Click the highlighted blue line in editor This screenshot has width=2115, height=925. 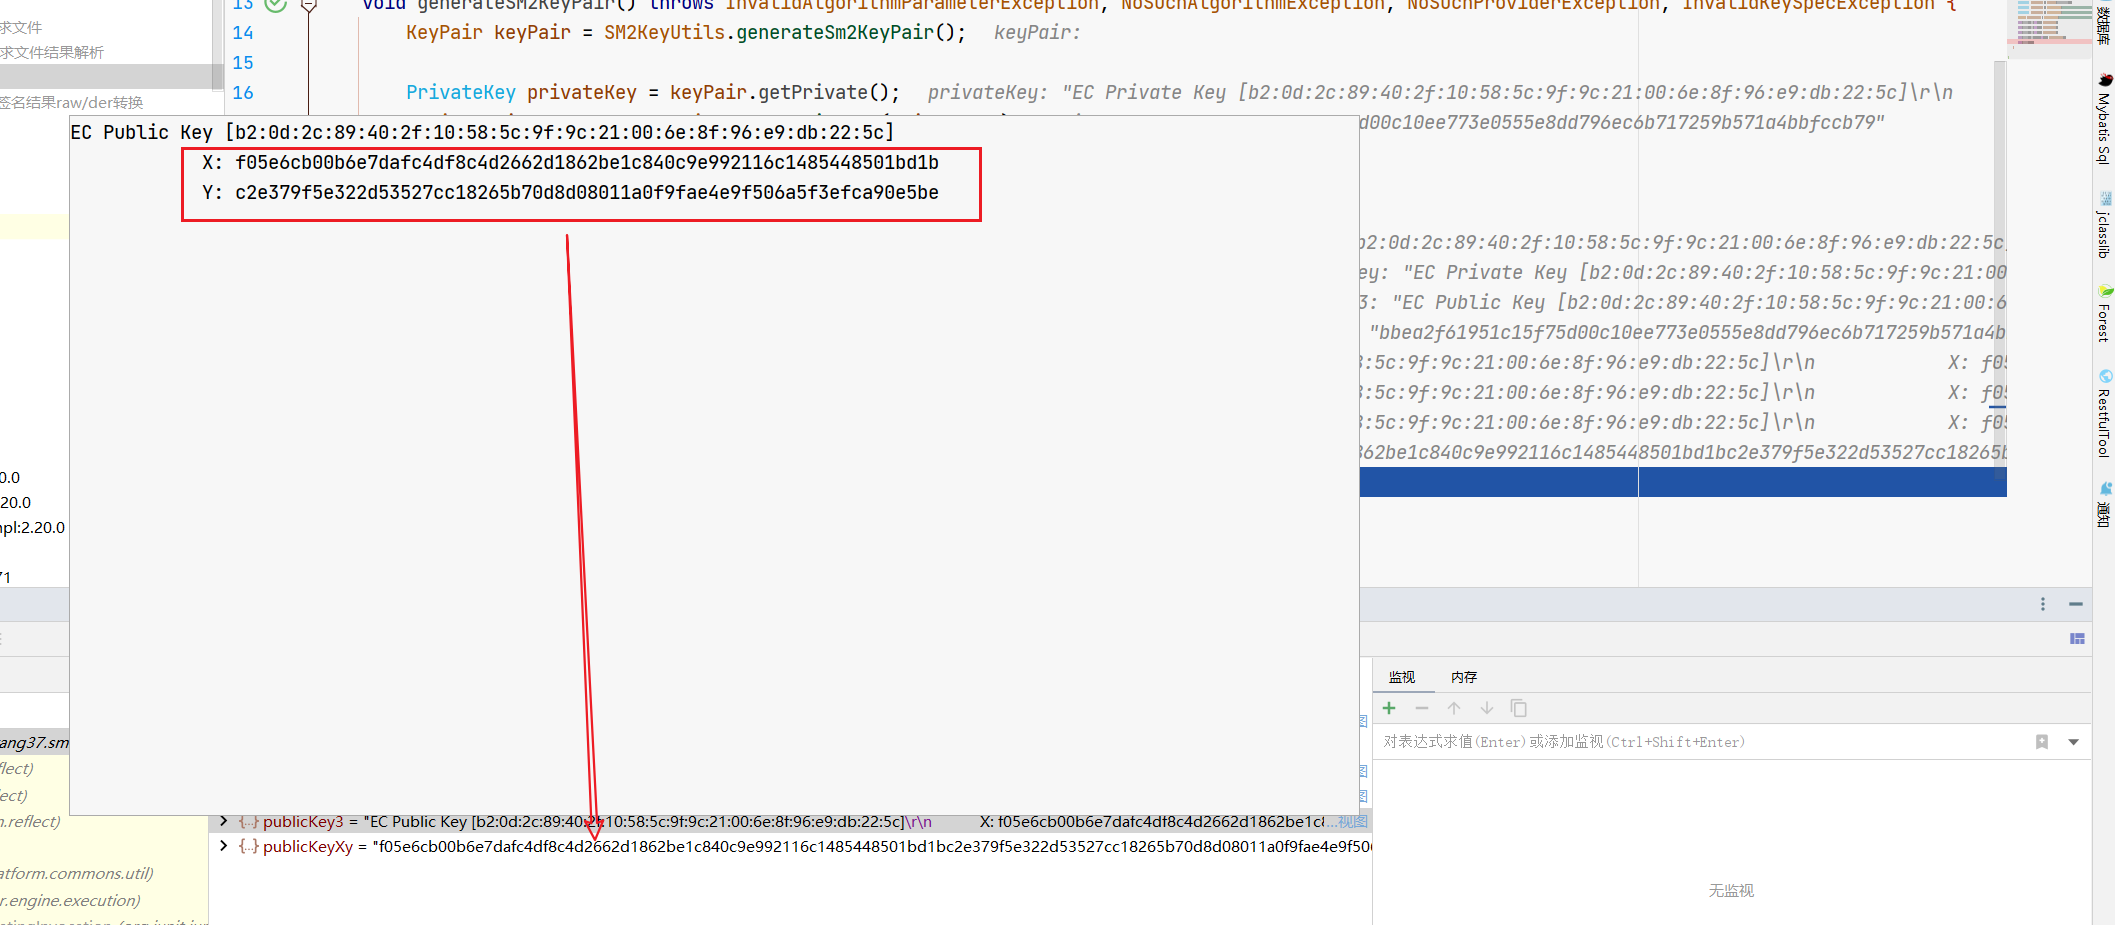1683,482
